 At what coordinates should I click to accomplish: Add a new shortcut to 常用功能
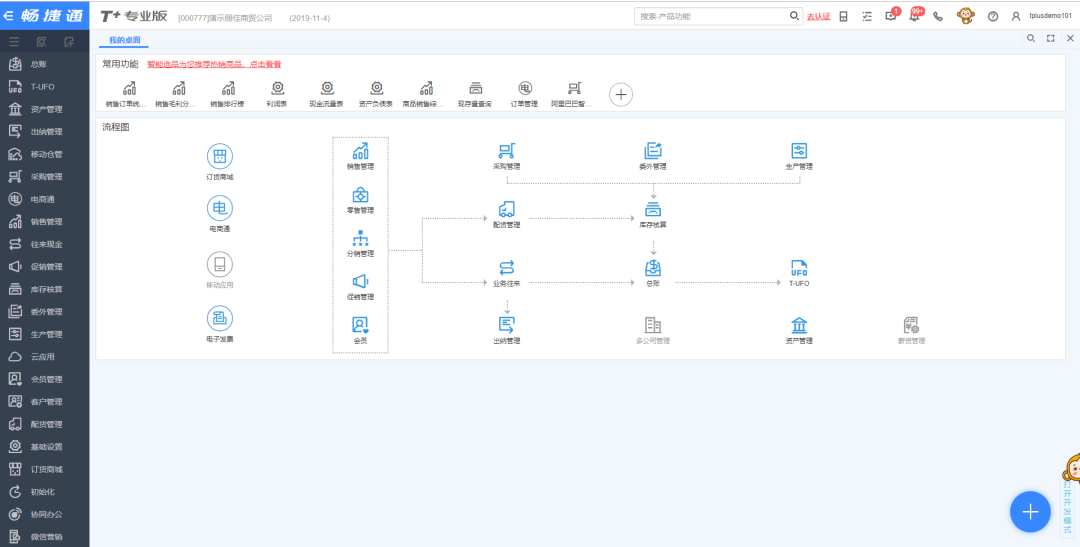coord(621,94)
